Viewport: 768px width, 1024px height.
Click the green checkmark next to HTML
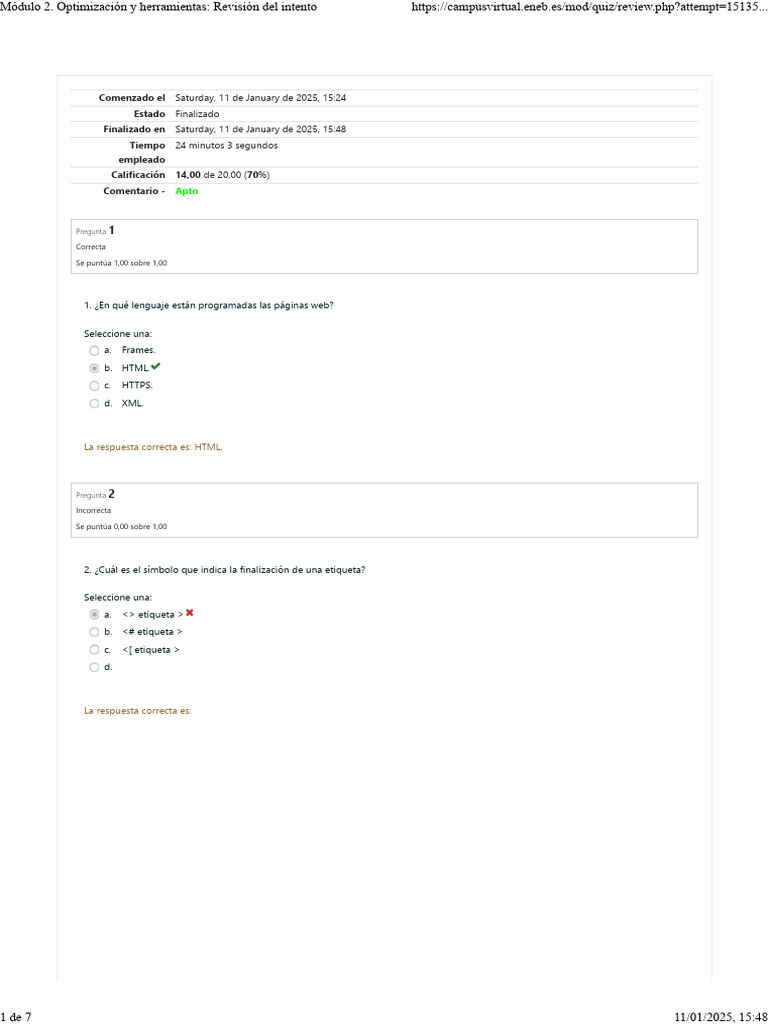[156, 367]
